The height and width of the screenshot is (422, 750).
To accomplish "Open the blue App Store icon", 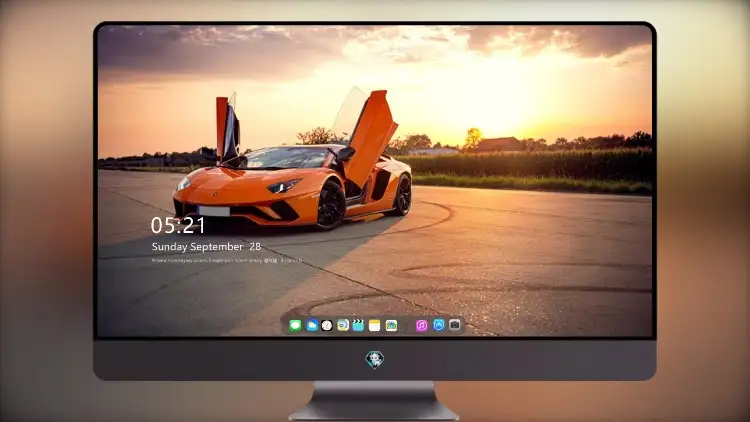I will click(439, 325).
